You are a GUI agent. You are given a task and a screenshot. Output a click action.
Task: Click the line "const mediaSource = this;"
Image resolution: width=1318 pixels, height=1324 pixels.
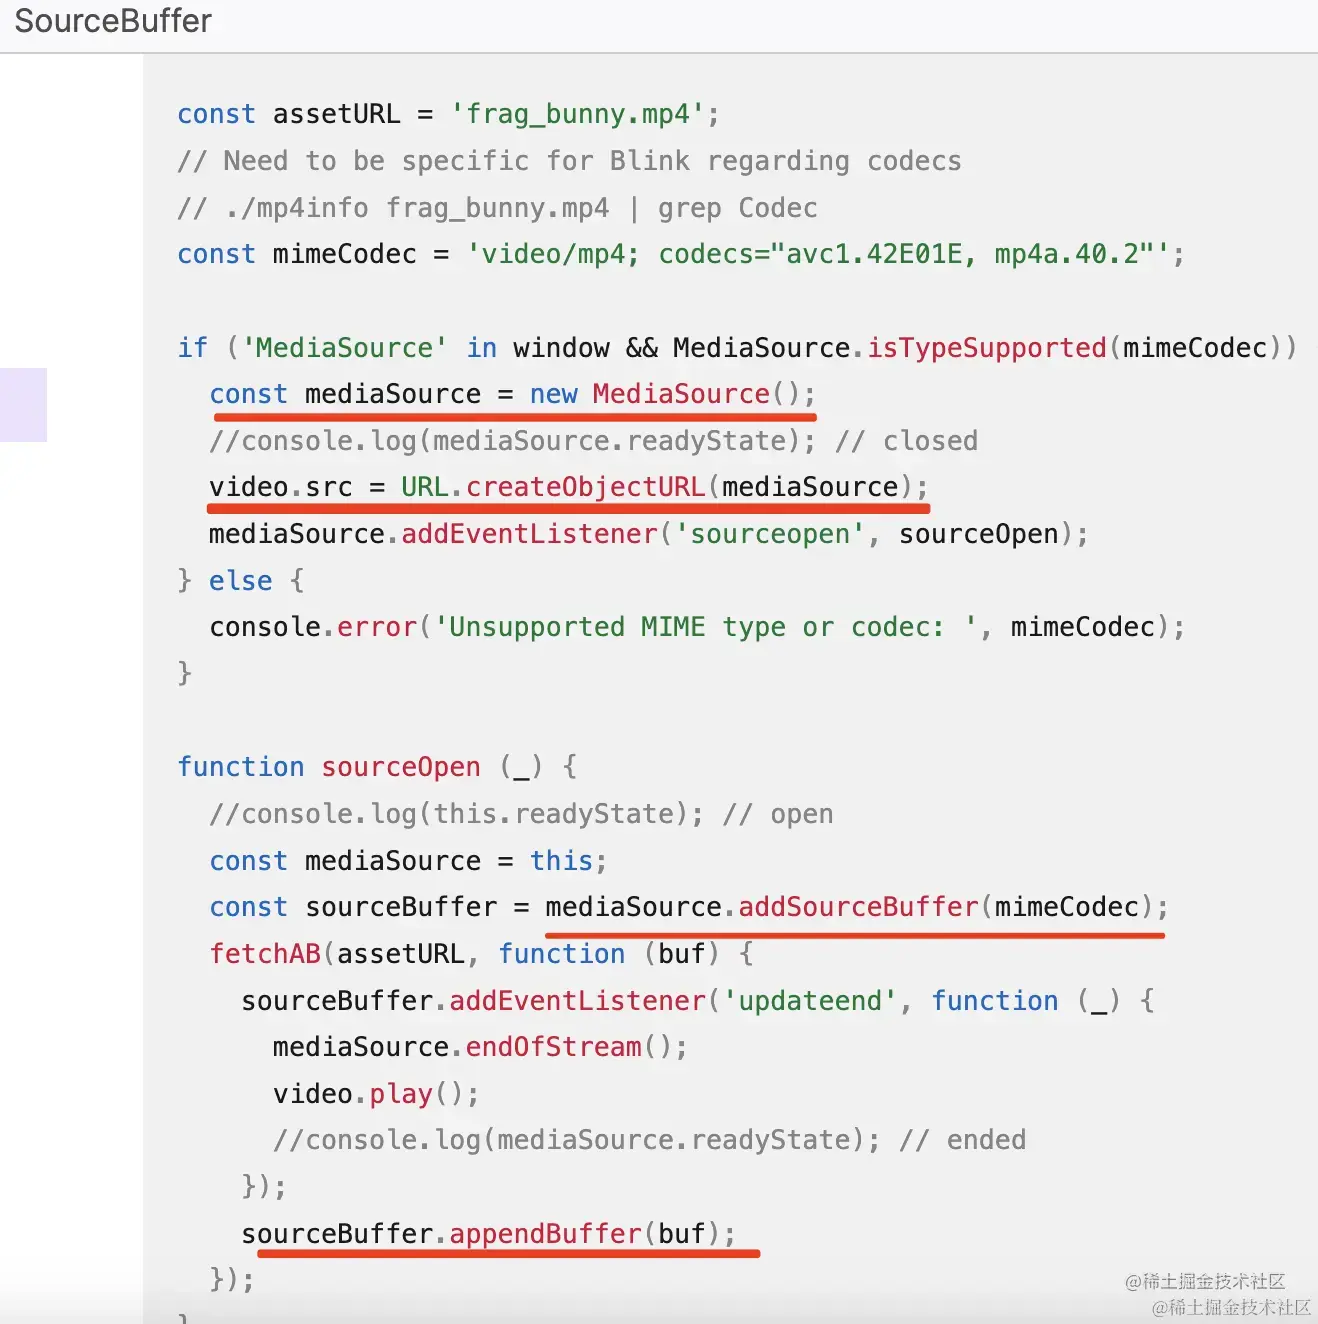(x=408, y=861)
